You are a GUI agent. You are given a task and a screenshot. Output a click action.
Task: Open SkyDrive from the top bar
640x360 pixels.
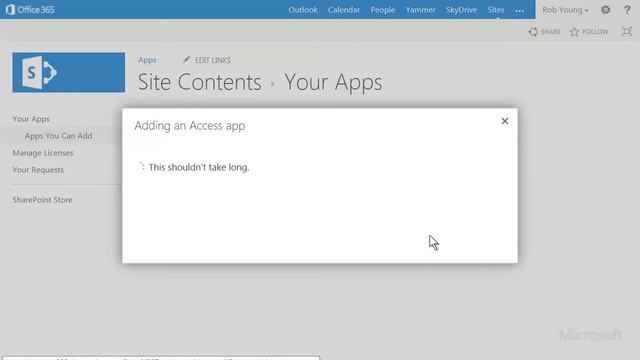click(x=461, y=10)
